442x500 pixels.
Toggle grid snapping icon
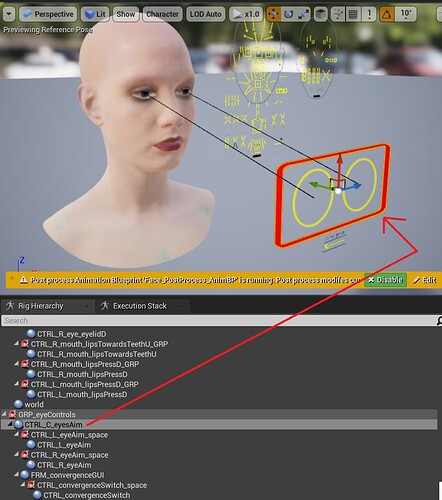tap(353, 14)
